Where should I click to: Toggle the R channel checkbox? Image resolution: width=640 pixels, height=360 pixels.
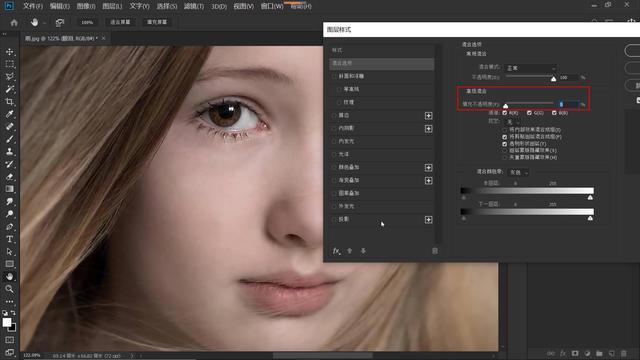click(505, 113)
